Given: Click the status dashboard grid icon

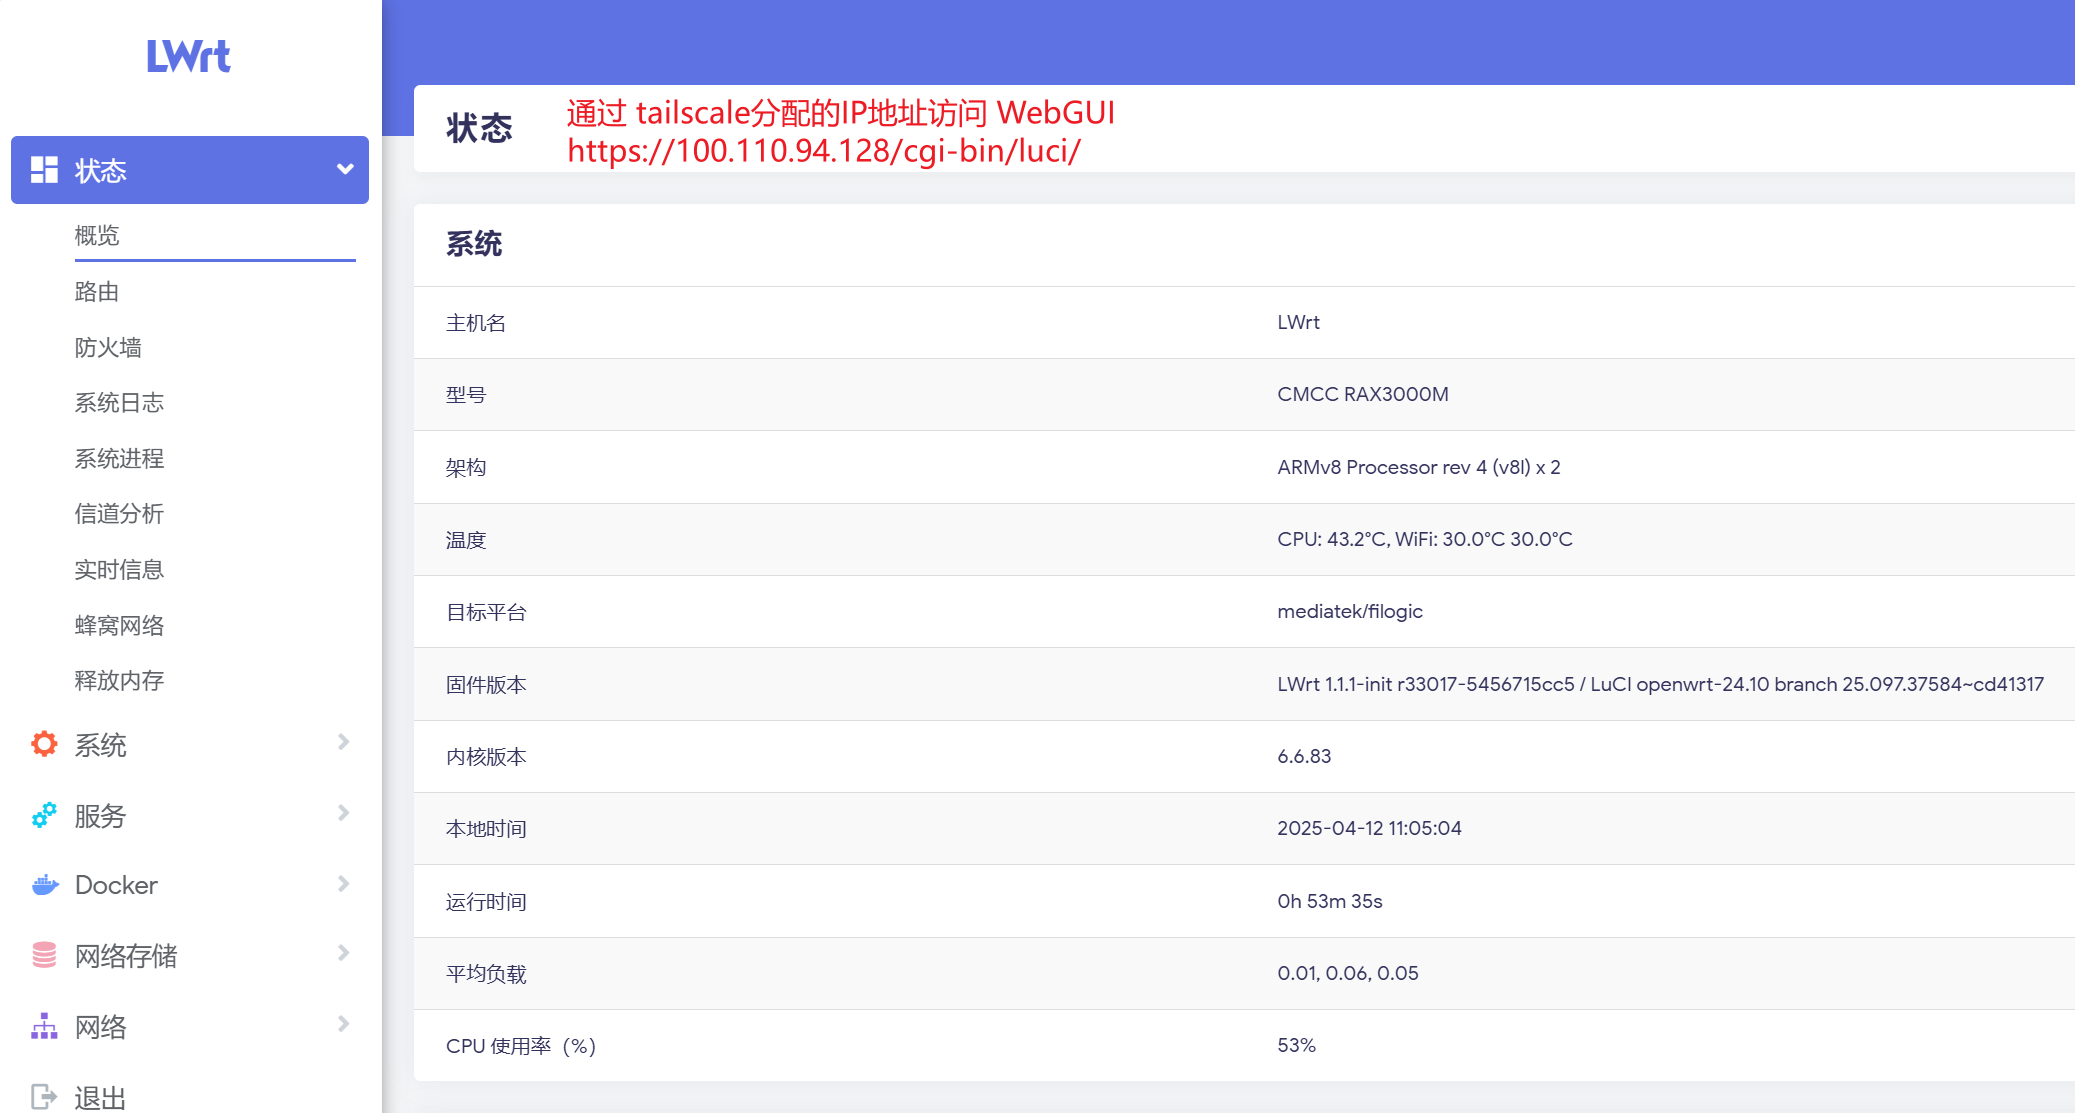Looking at the screenshot, I should point(44,170).
